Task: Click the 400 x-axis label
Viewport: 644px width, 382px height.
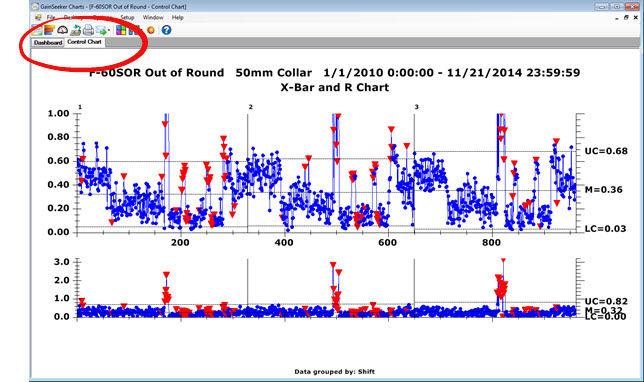Action: point(284,242)
